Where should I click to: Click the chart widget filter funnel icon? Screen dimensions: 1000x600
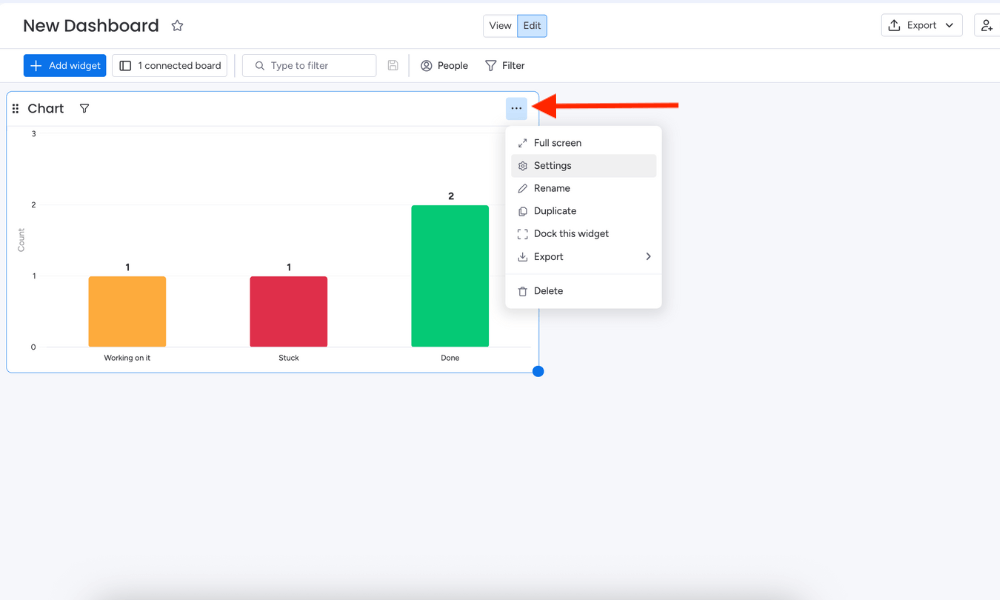coord(84,108)
